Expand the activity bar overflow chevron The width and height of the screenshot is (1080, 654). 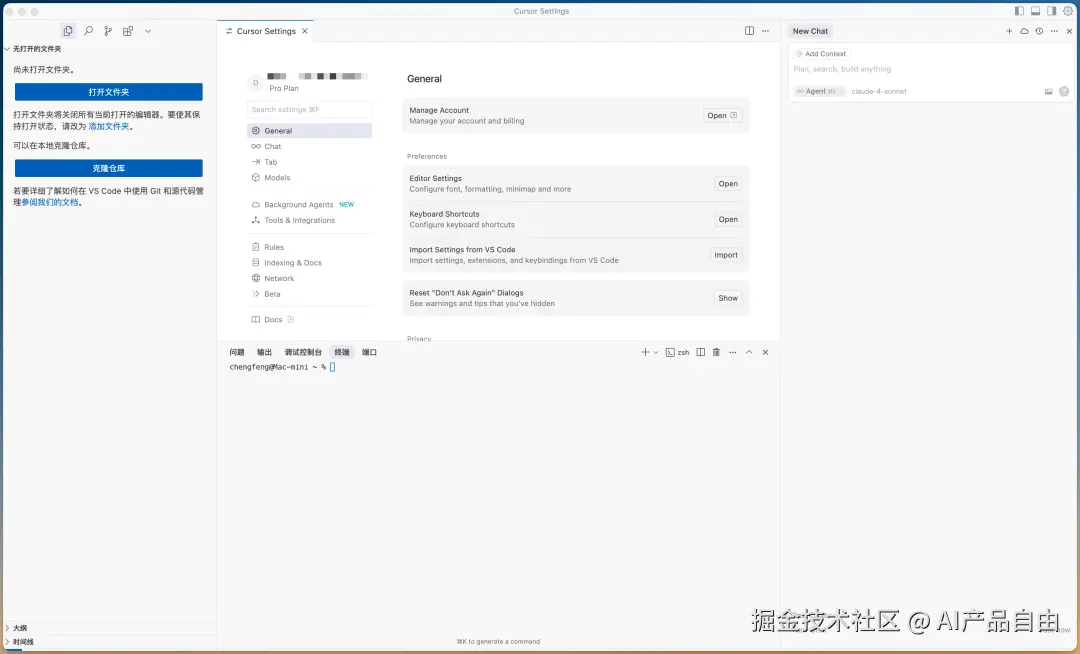[148, 31]
